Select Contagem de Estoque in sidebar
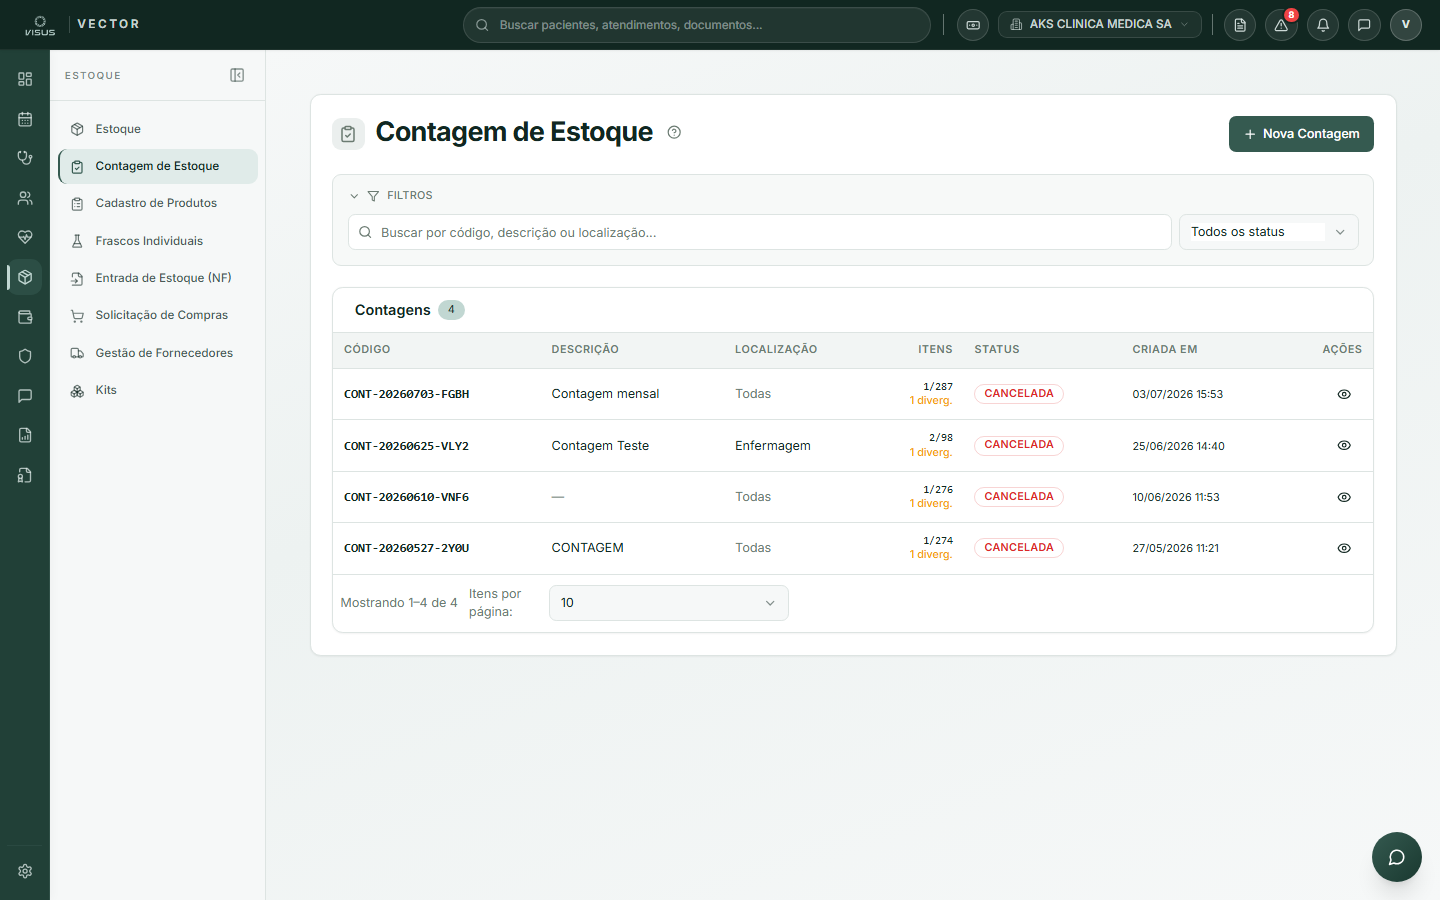 point(158,166)
